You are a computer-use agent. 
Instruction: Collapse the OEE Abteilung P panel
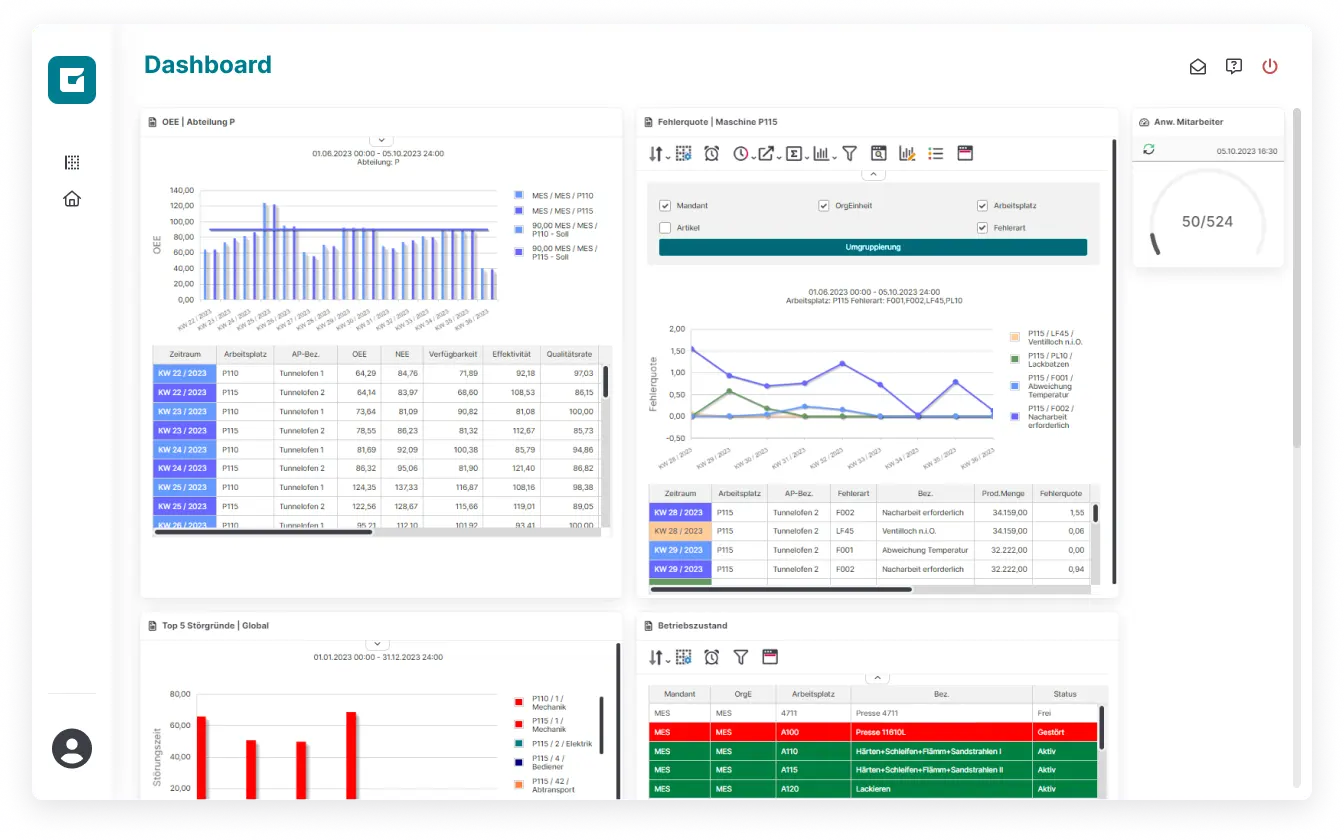[381, 139]
